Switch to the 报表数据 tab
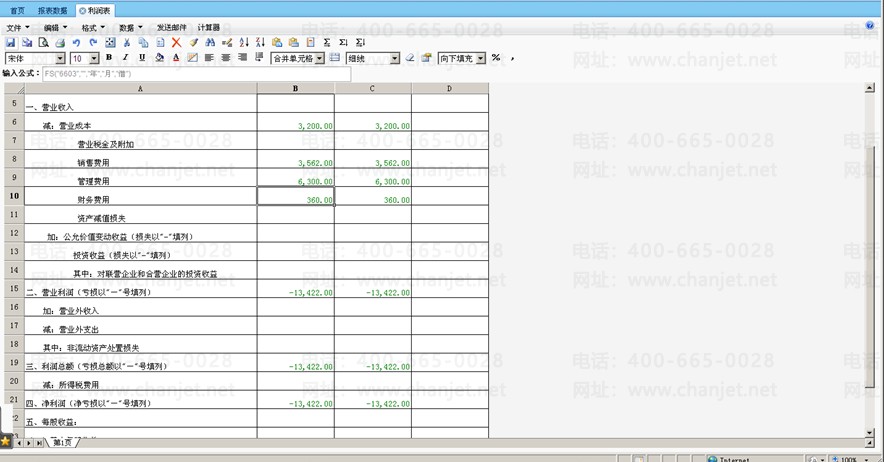 coord(54,9)
